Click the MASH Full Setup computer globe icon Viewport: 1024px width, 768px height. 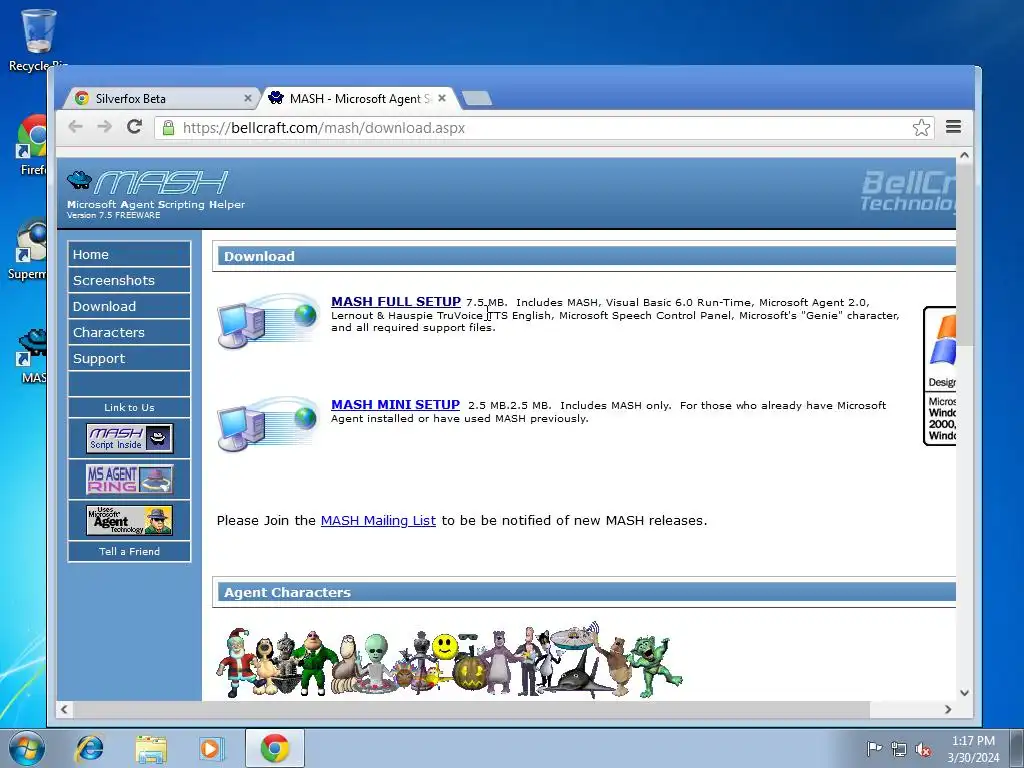tap(268, 320)
